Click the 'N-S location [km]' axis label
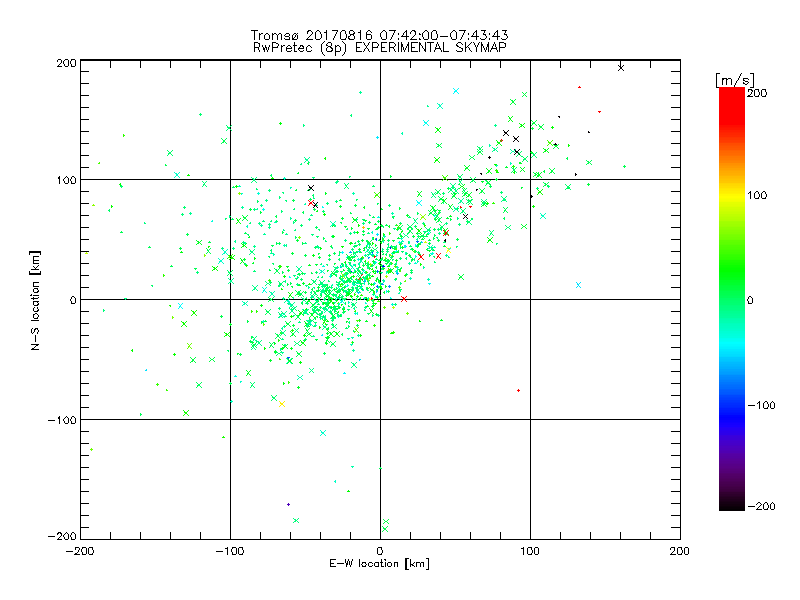 (x=35, y=300)
